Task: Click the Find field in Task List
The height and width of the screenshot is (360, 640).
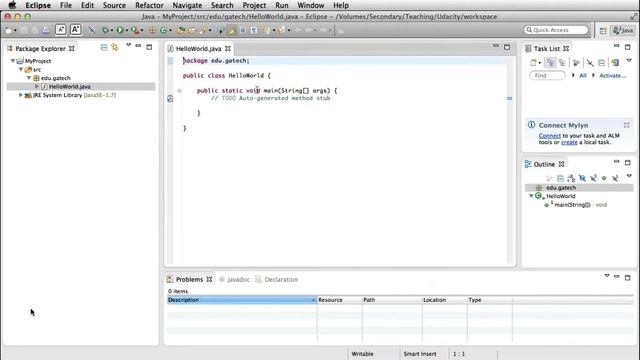Action: coord(547,76)
